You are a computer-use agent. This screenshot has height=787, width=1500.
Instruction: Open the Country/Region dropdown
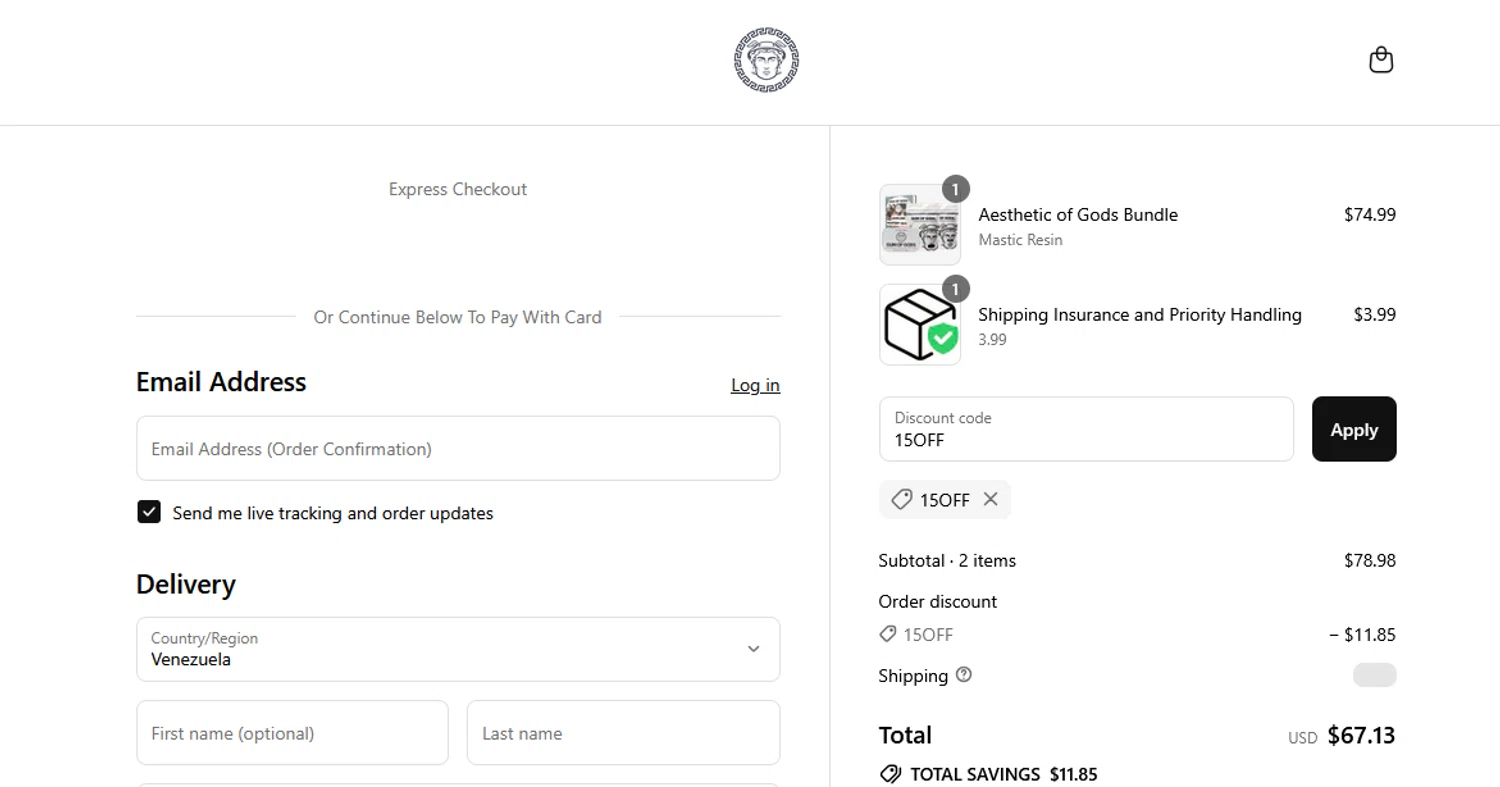(458, 649)
